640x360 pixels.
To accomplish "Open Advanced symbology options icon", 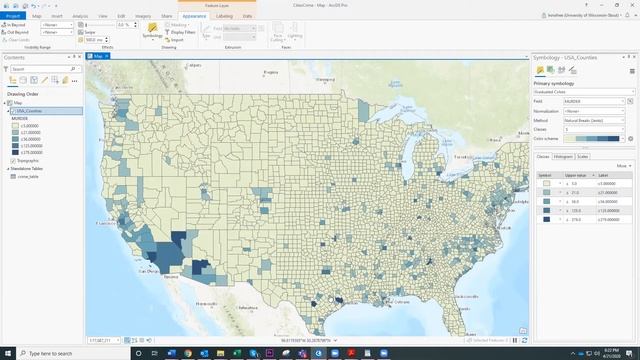I will [573, 70].
